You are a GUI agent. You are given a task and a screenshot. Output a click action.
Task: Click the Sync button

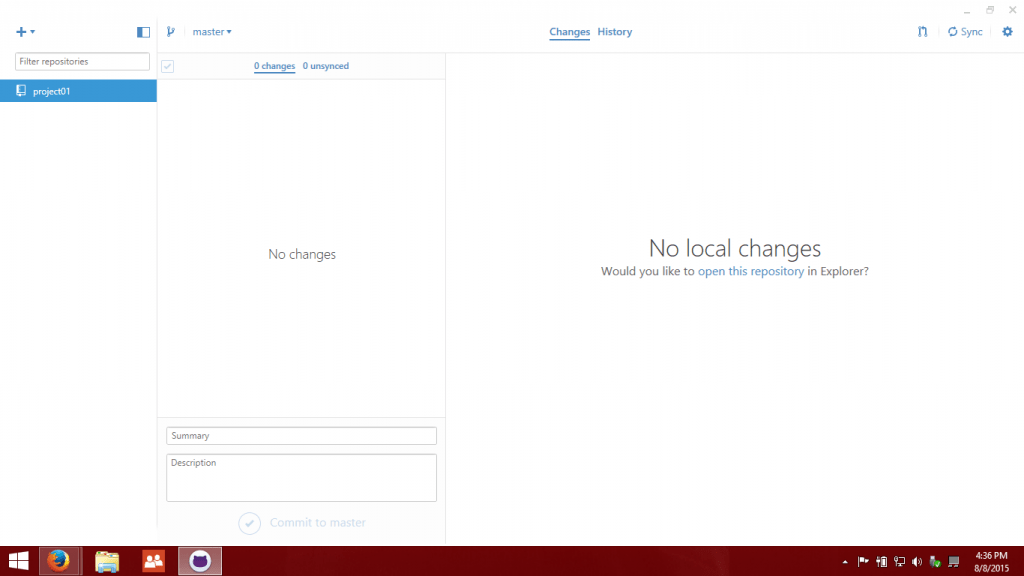965,31
